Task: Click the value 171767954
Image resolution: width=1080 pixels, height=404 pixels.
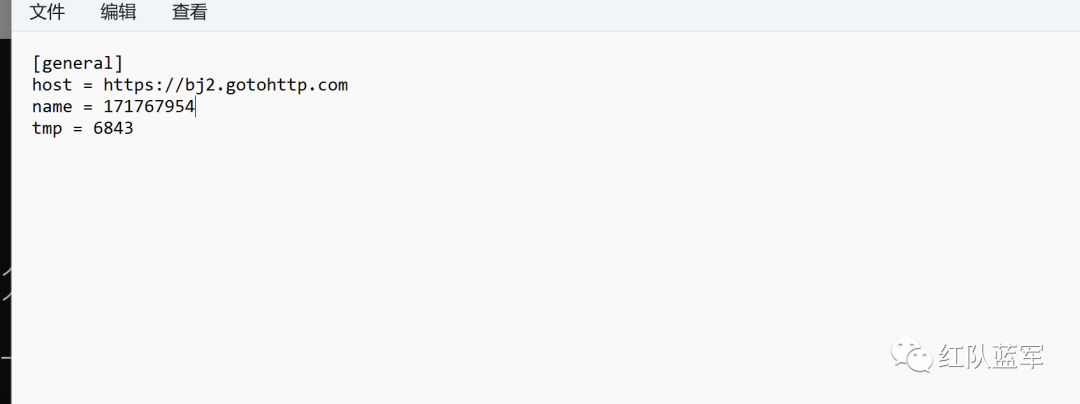Action: tap(149, 107)
